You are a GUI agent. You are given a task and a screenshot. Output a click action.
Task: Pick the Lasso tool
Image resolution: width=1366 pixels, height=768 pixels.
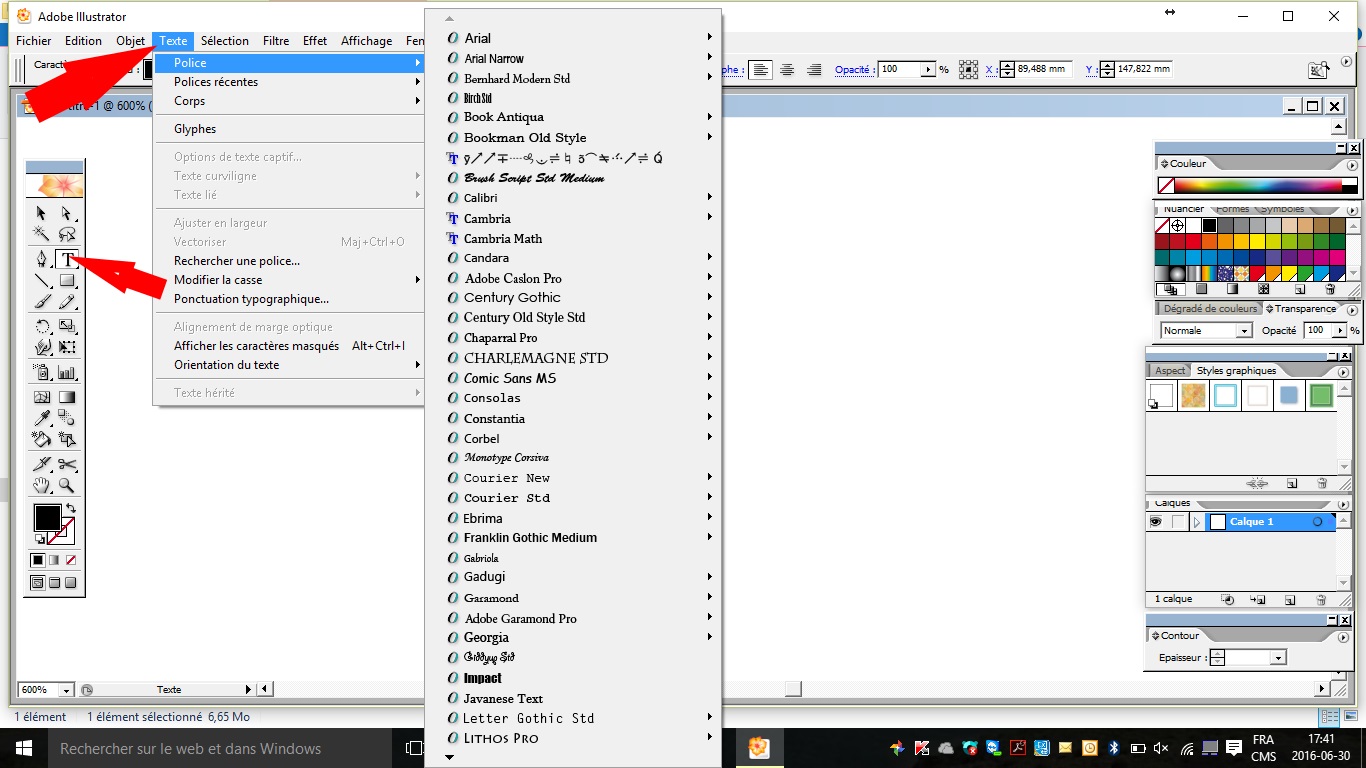click(67, 234)
